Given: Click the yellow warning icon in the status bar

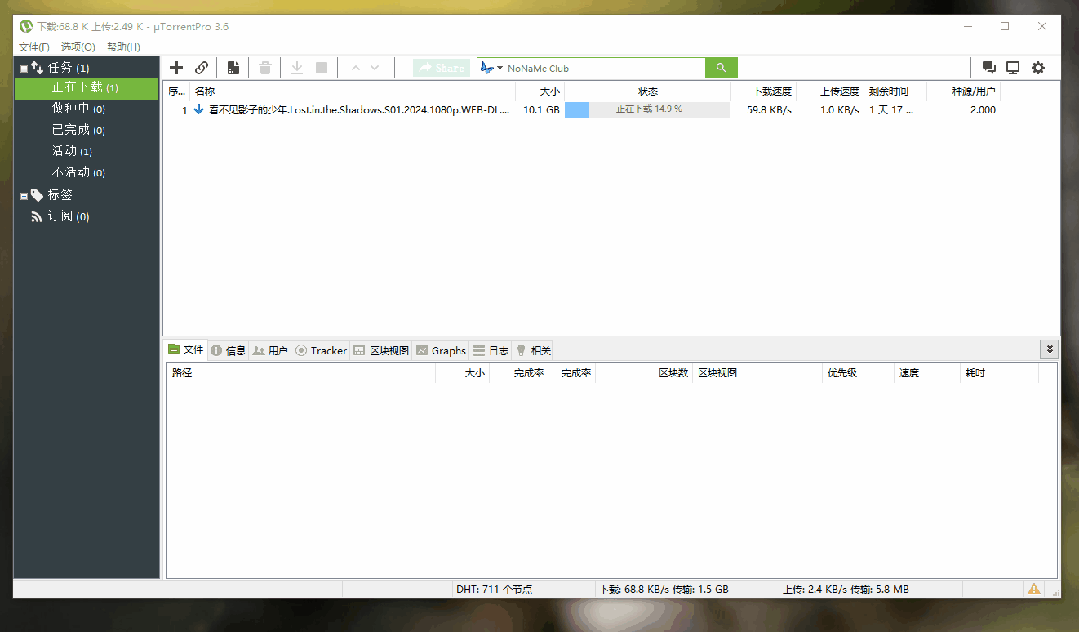Looking at the screenshot, I should (x=1034, y=589).
